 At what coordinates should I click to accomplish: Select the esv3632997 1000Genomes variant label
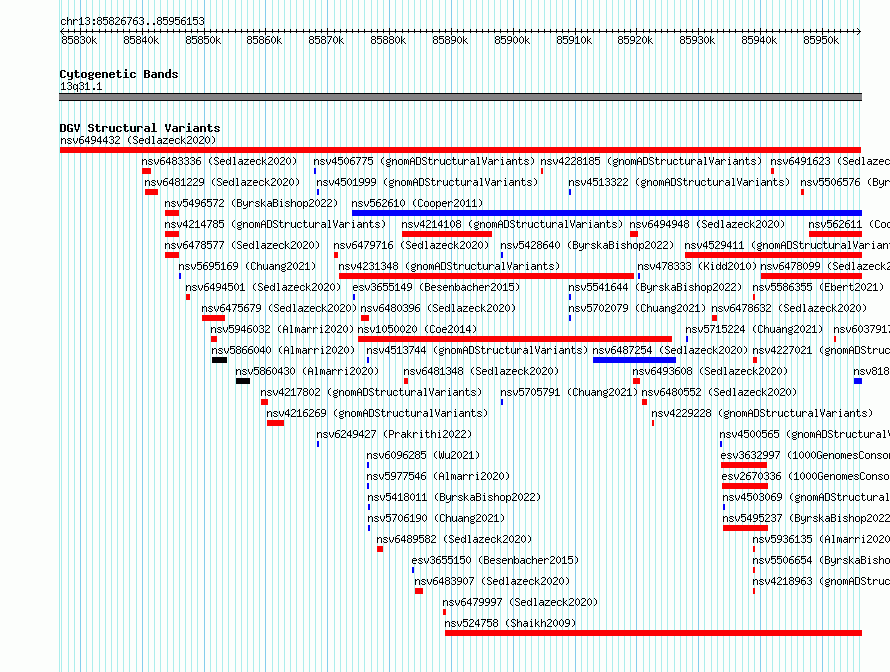pos(805,455)
